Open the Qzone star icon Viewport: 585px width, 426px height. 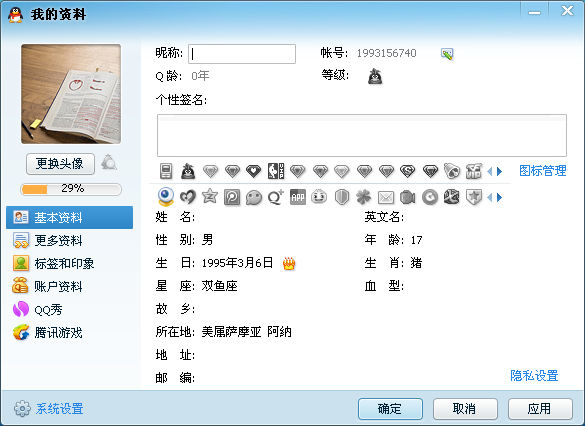point(210,196)
